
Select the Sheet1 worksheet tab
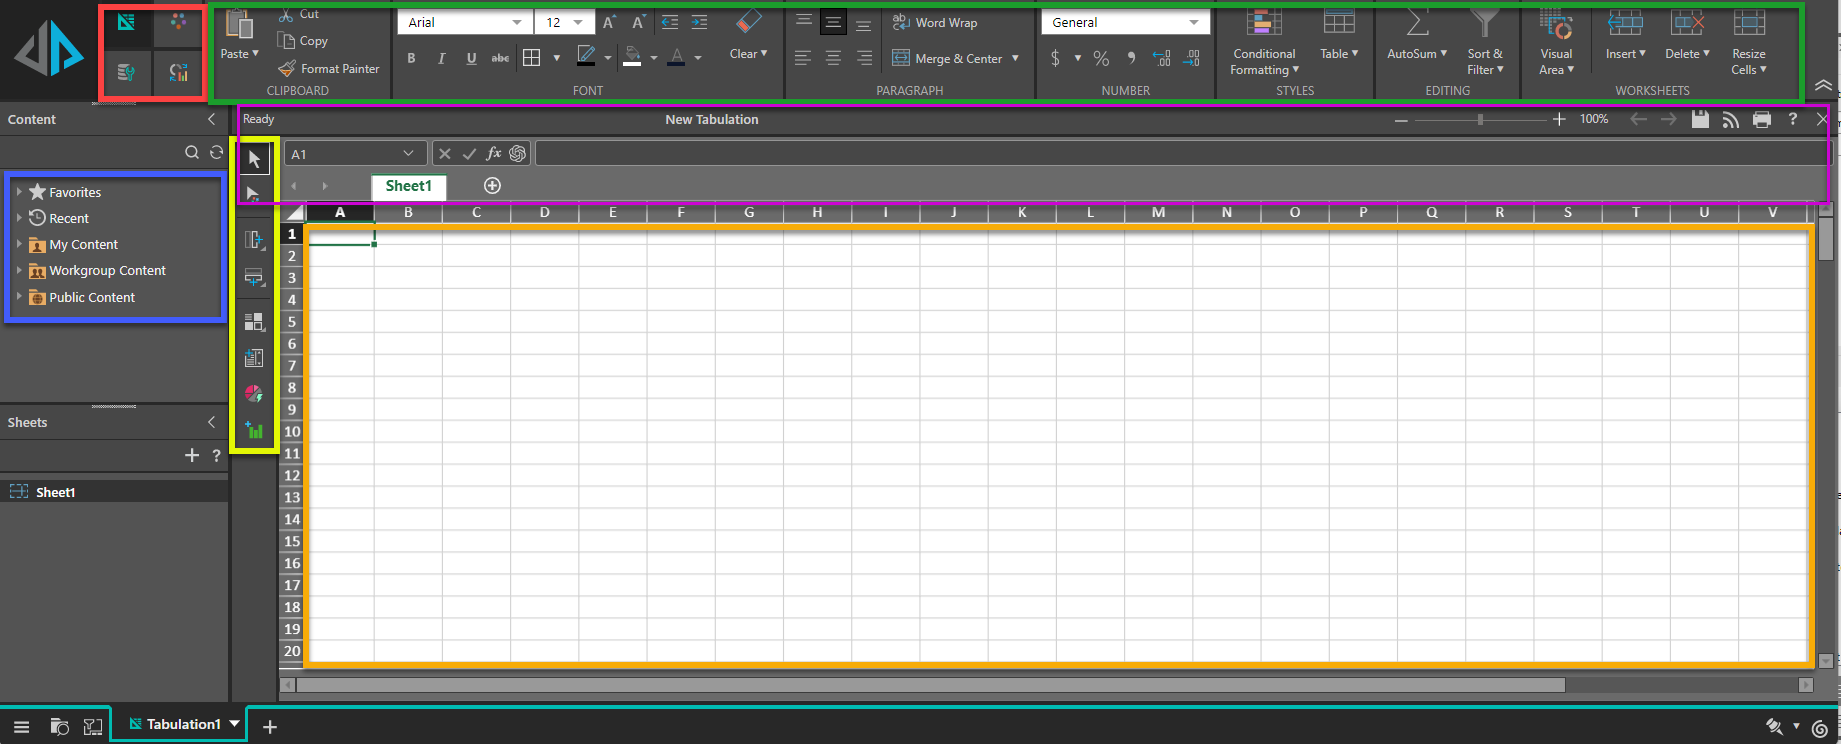(408, 186)
